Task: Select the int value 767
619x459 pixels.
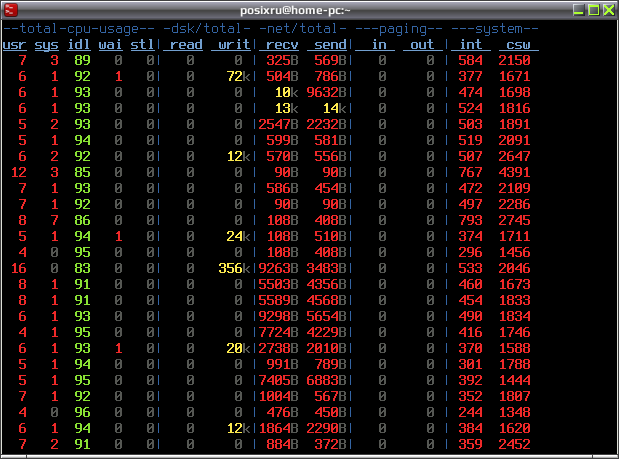Action: coord(471,172)
